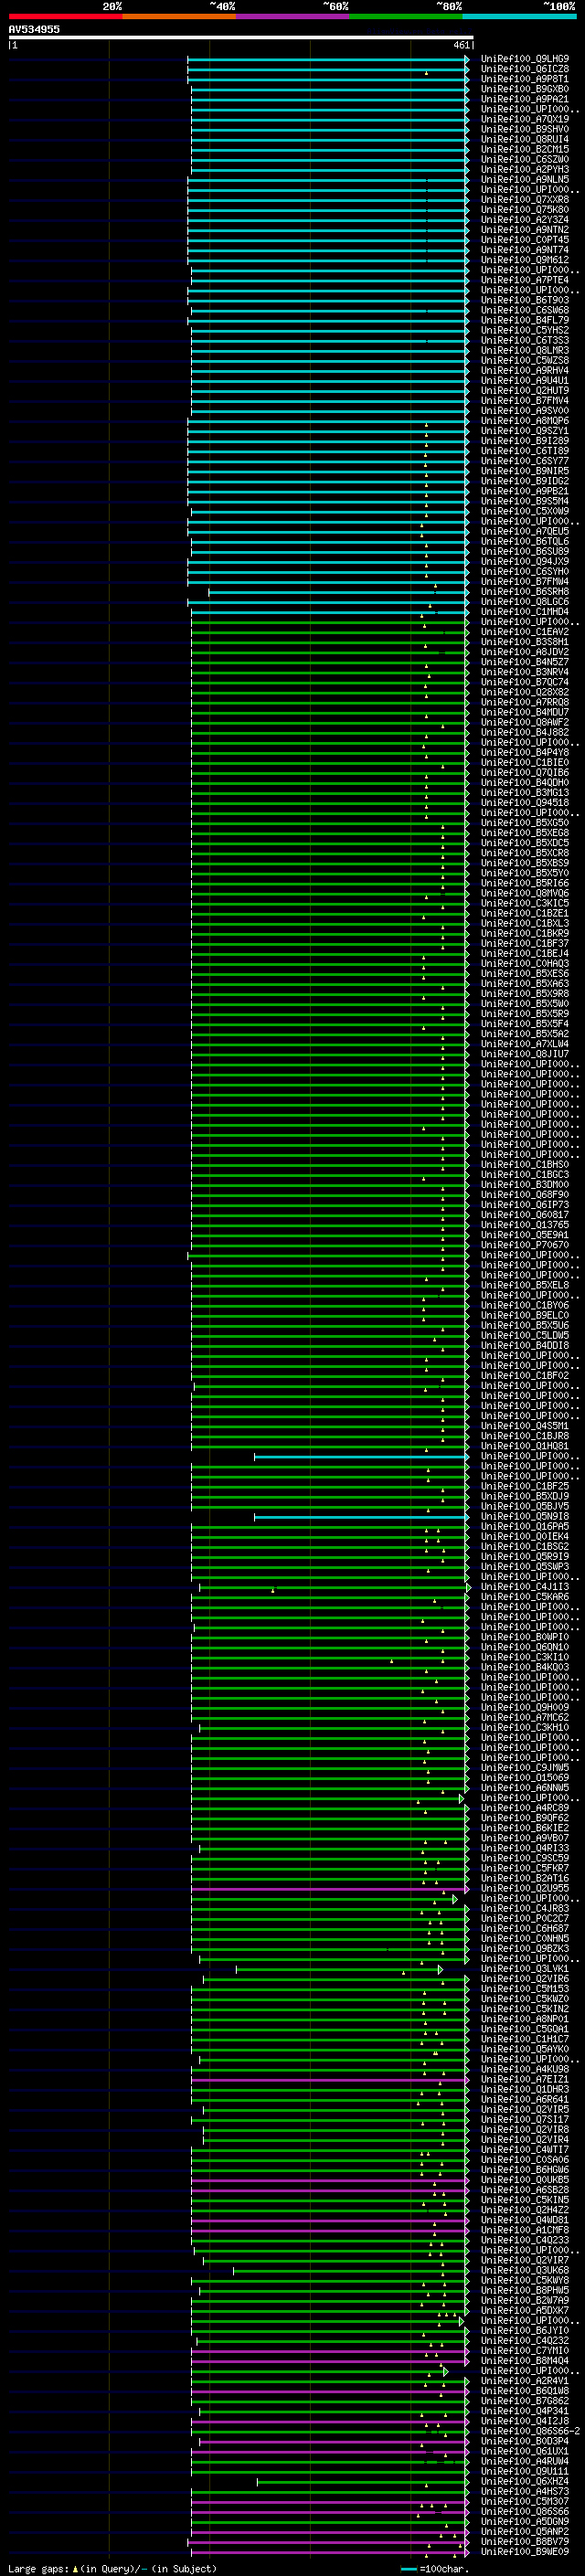The width and height of the screenshot is (585, 2576).
Task: Select the UniRef100_B2W7A9 label
Action: click(525, 2300)
